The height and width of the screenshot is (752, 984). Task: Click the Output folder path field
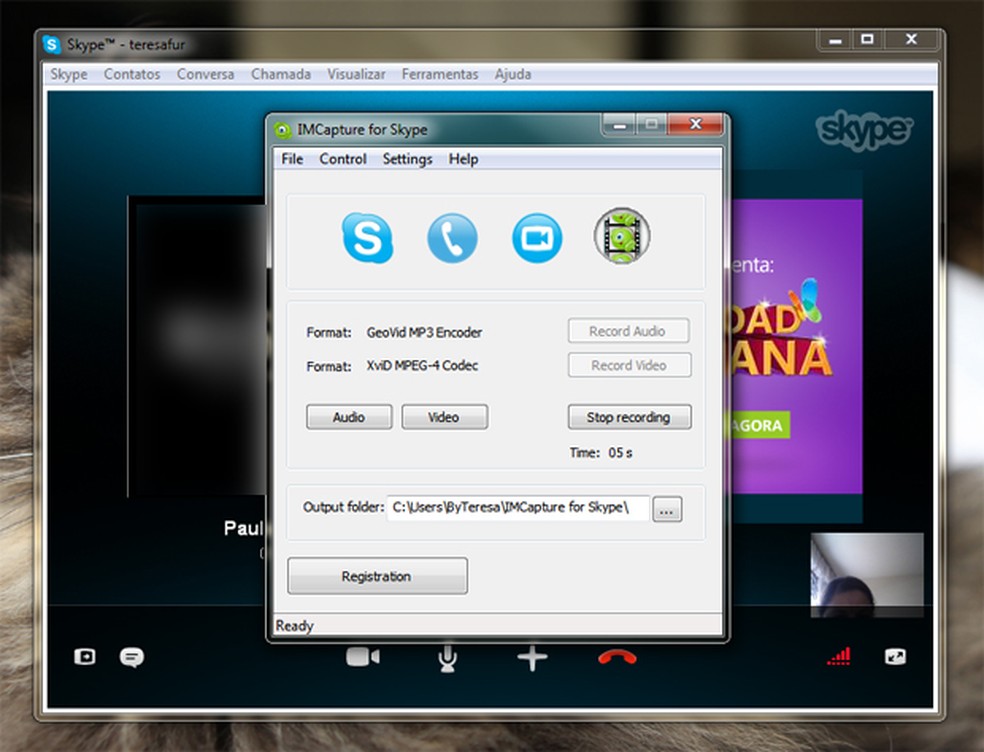click(518, 507)
